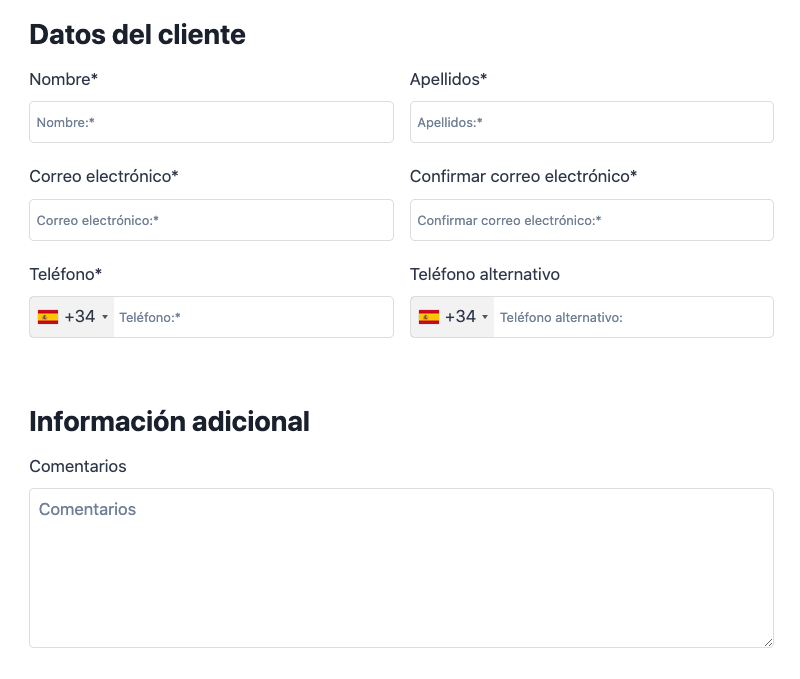
Task: Click the Comentarios text area
Action: tap(402, 568)
